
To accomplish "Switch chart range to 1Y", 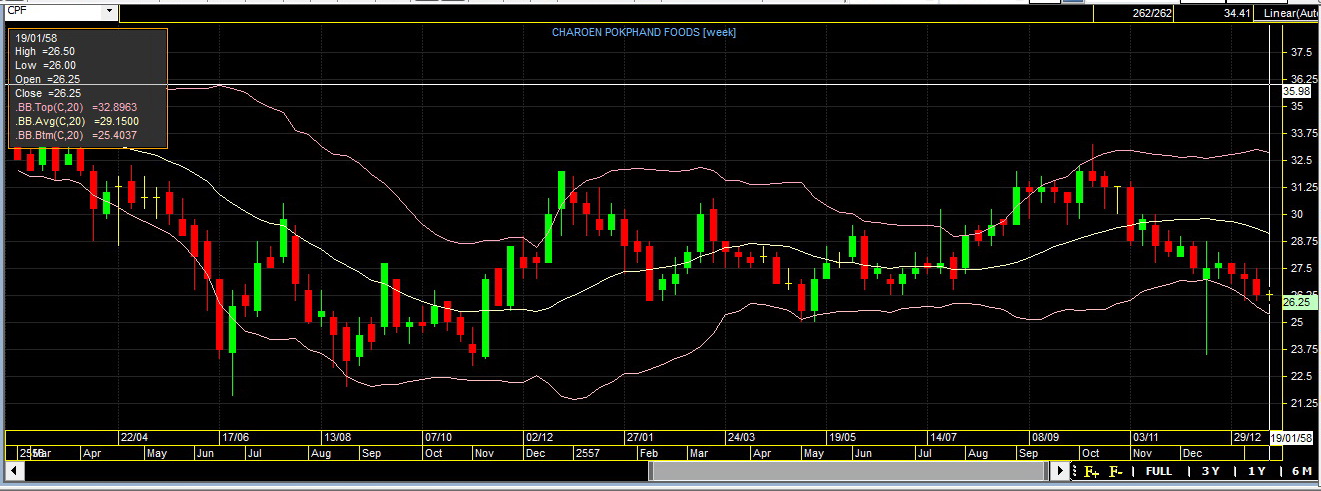I will click(x=1257, y=471).
